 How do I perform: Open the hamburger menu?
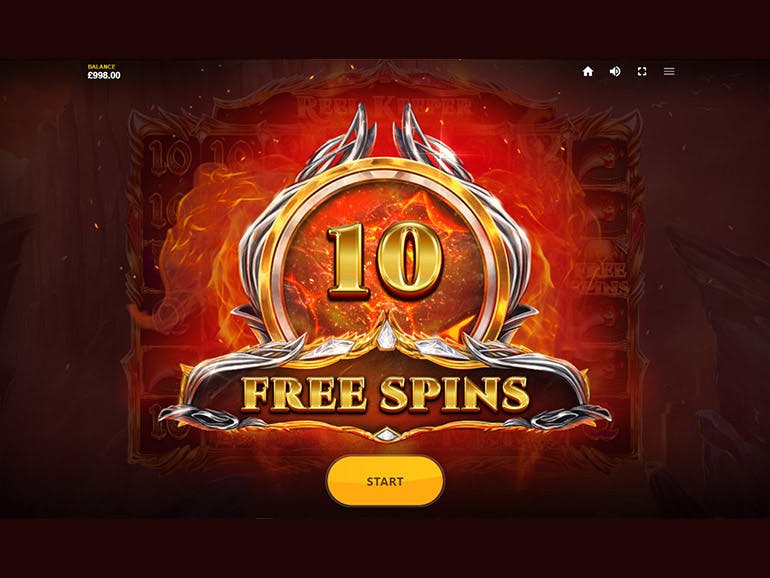click(x=669, y=72)
